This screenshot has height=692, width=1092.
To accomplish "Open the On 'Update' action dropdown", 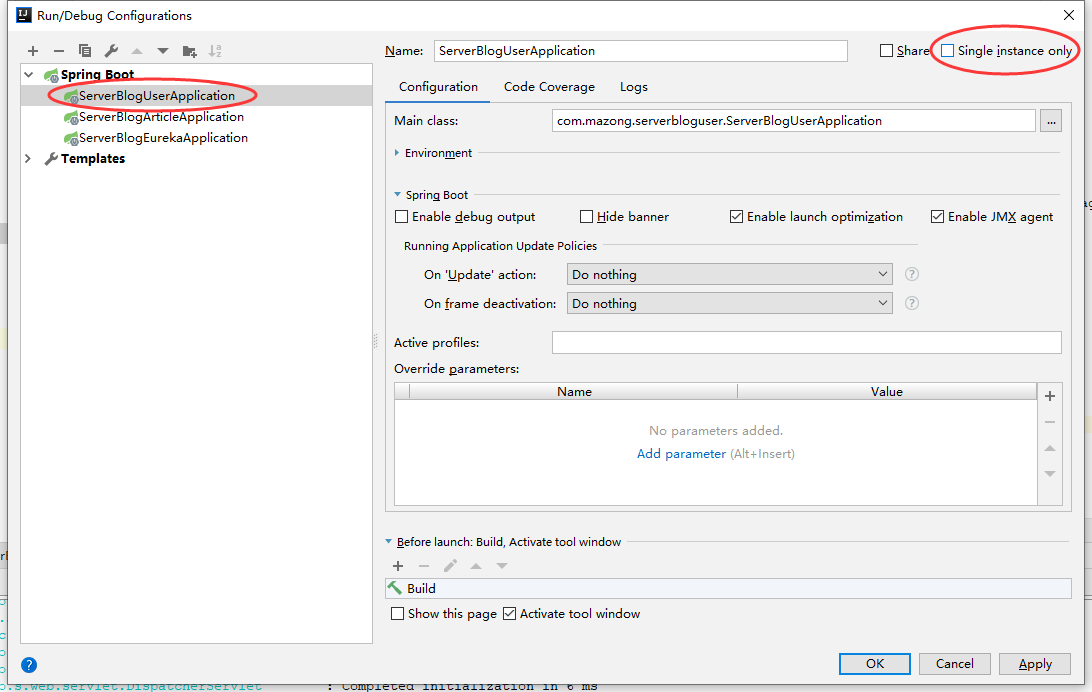I will click(730, 274).
